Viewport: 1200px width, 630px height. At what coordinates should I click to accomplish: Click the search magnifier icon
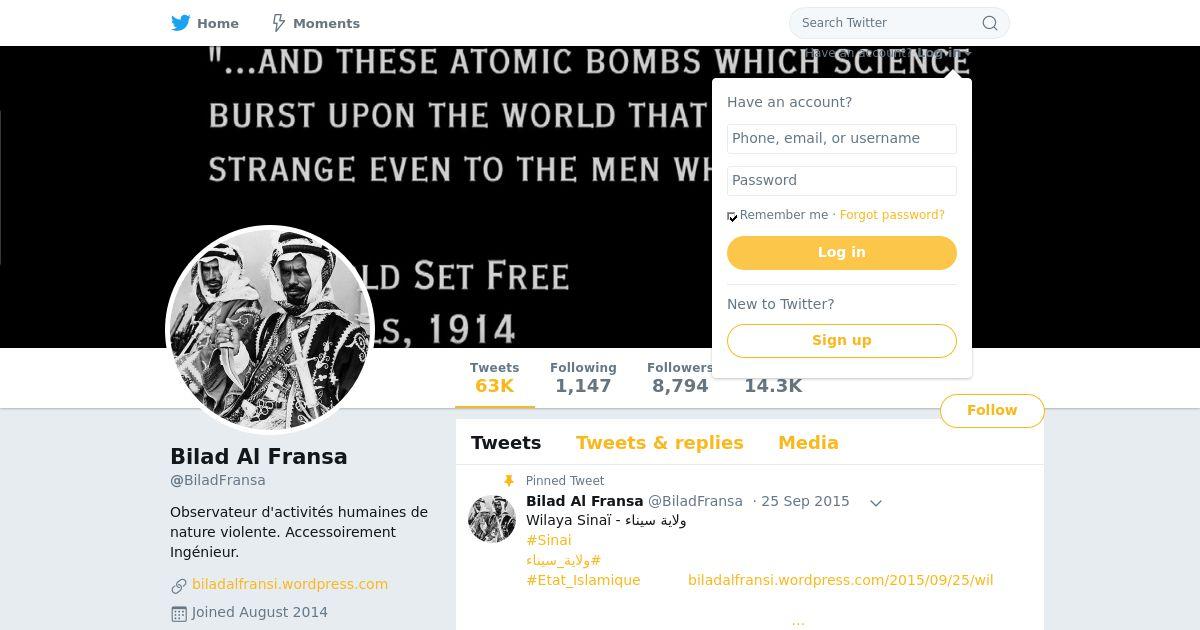[x=990, y=23]
